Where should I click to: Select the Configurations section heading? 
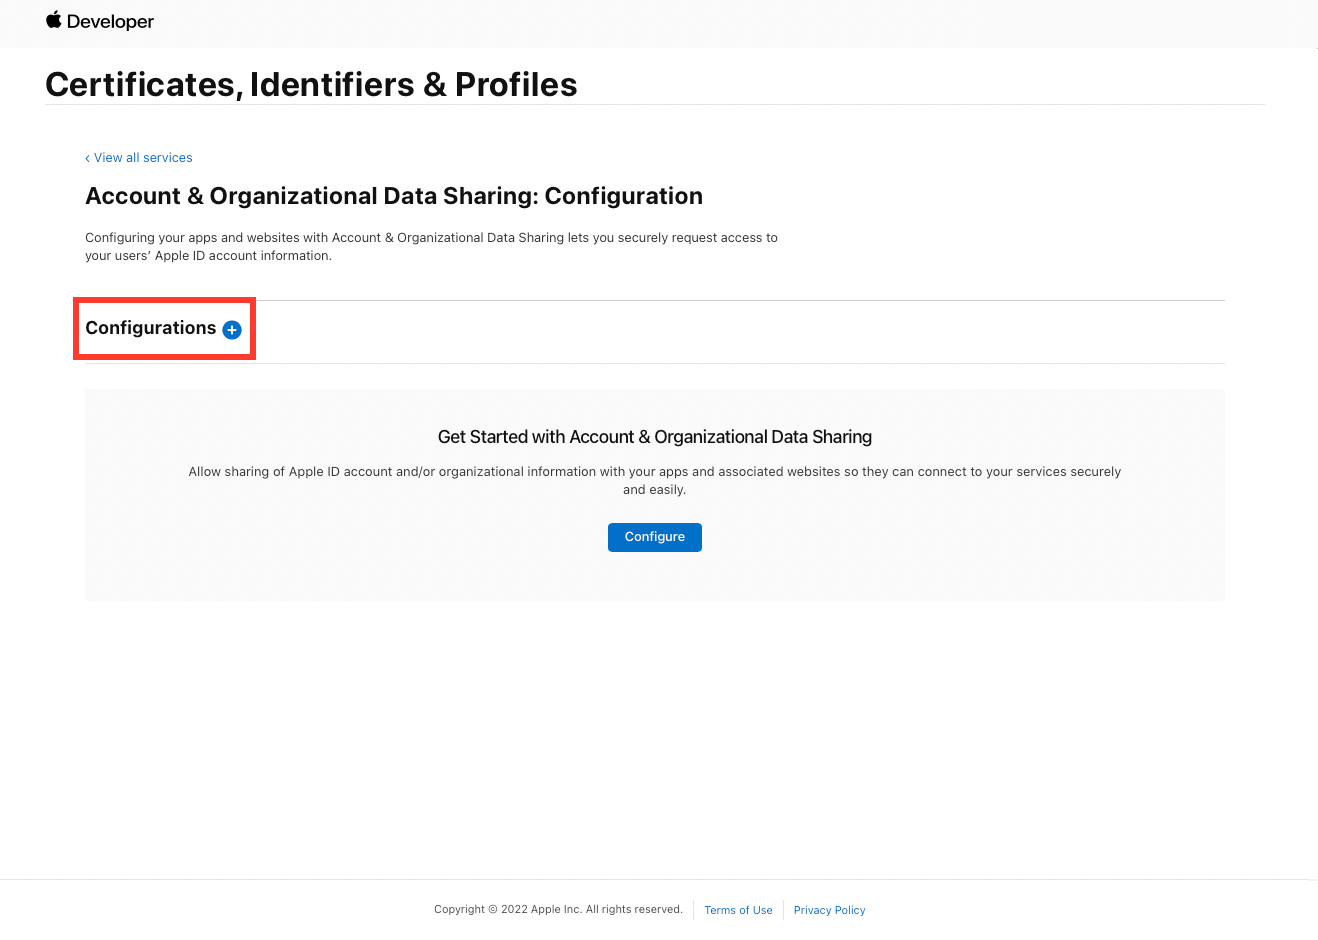151,327
